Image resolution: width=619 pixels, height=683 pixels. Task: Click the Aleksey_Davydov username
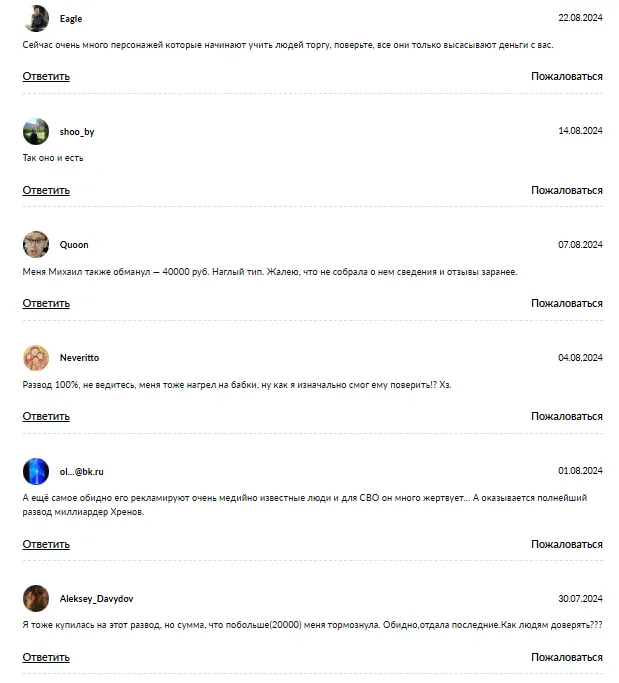(96, 599)
